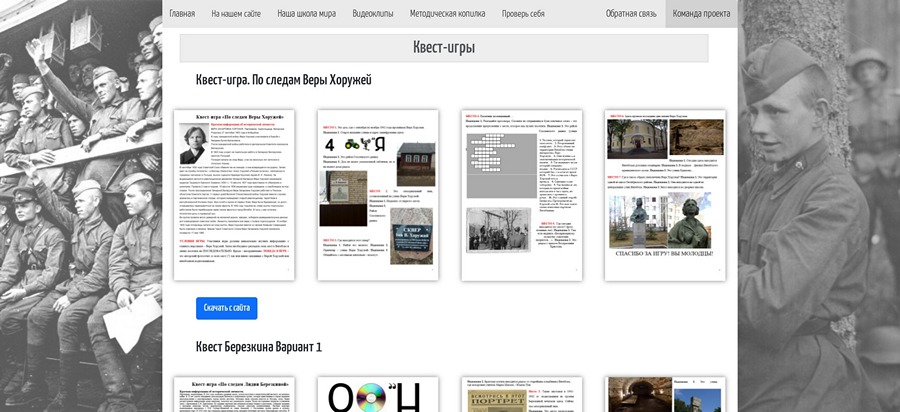Click the Квест Березкина Вариант 1 heading

point(259,347)
